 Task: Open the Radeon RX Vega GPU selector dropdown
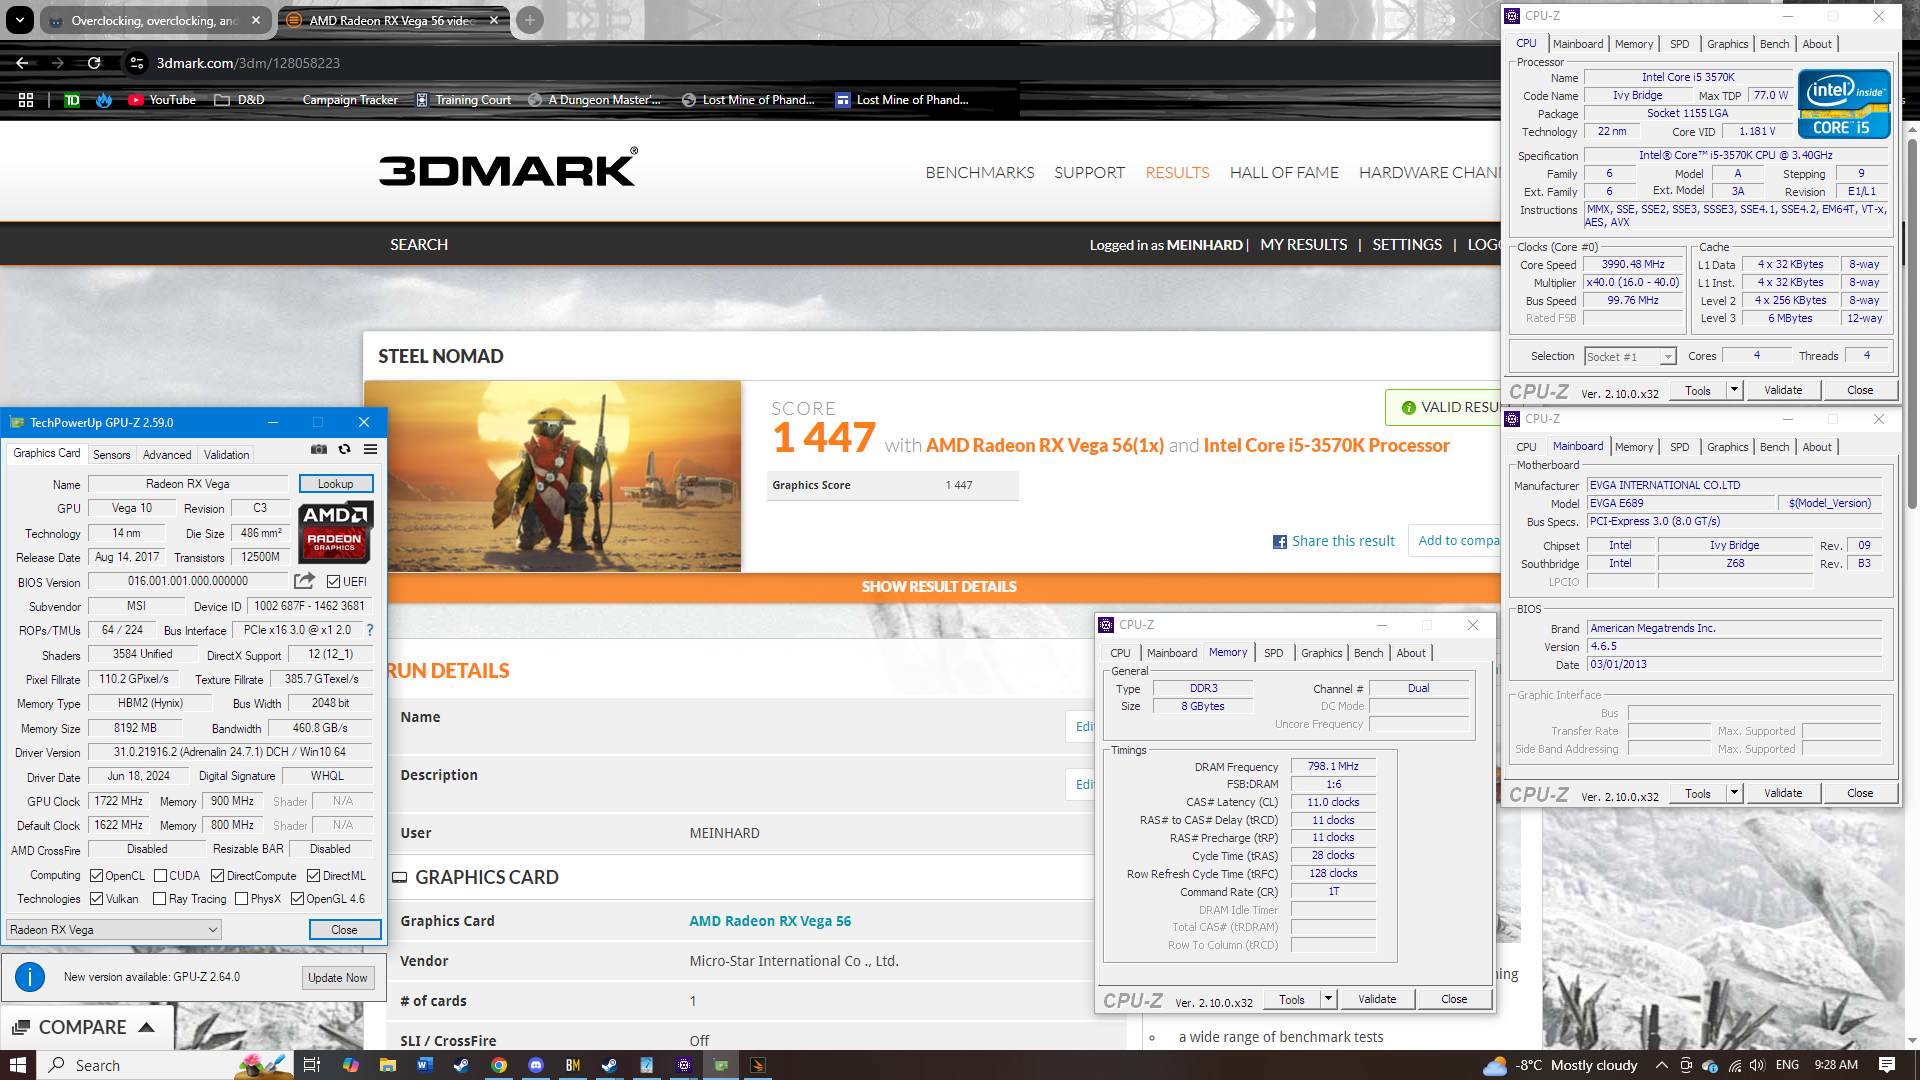pos(114,930)
